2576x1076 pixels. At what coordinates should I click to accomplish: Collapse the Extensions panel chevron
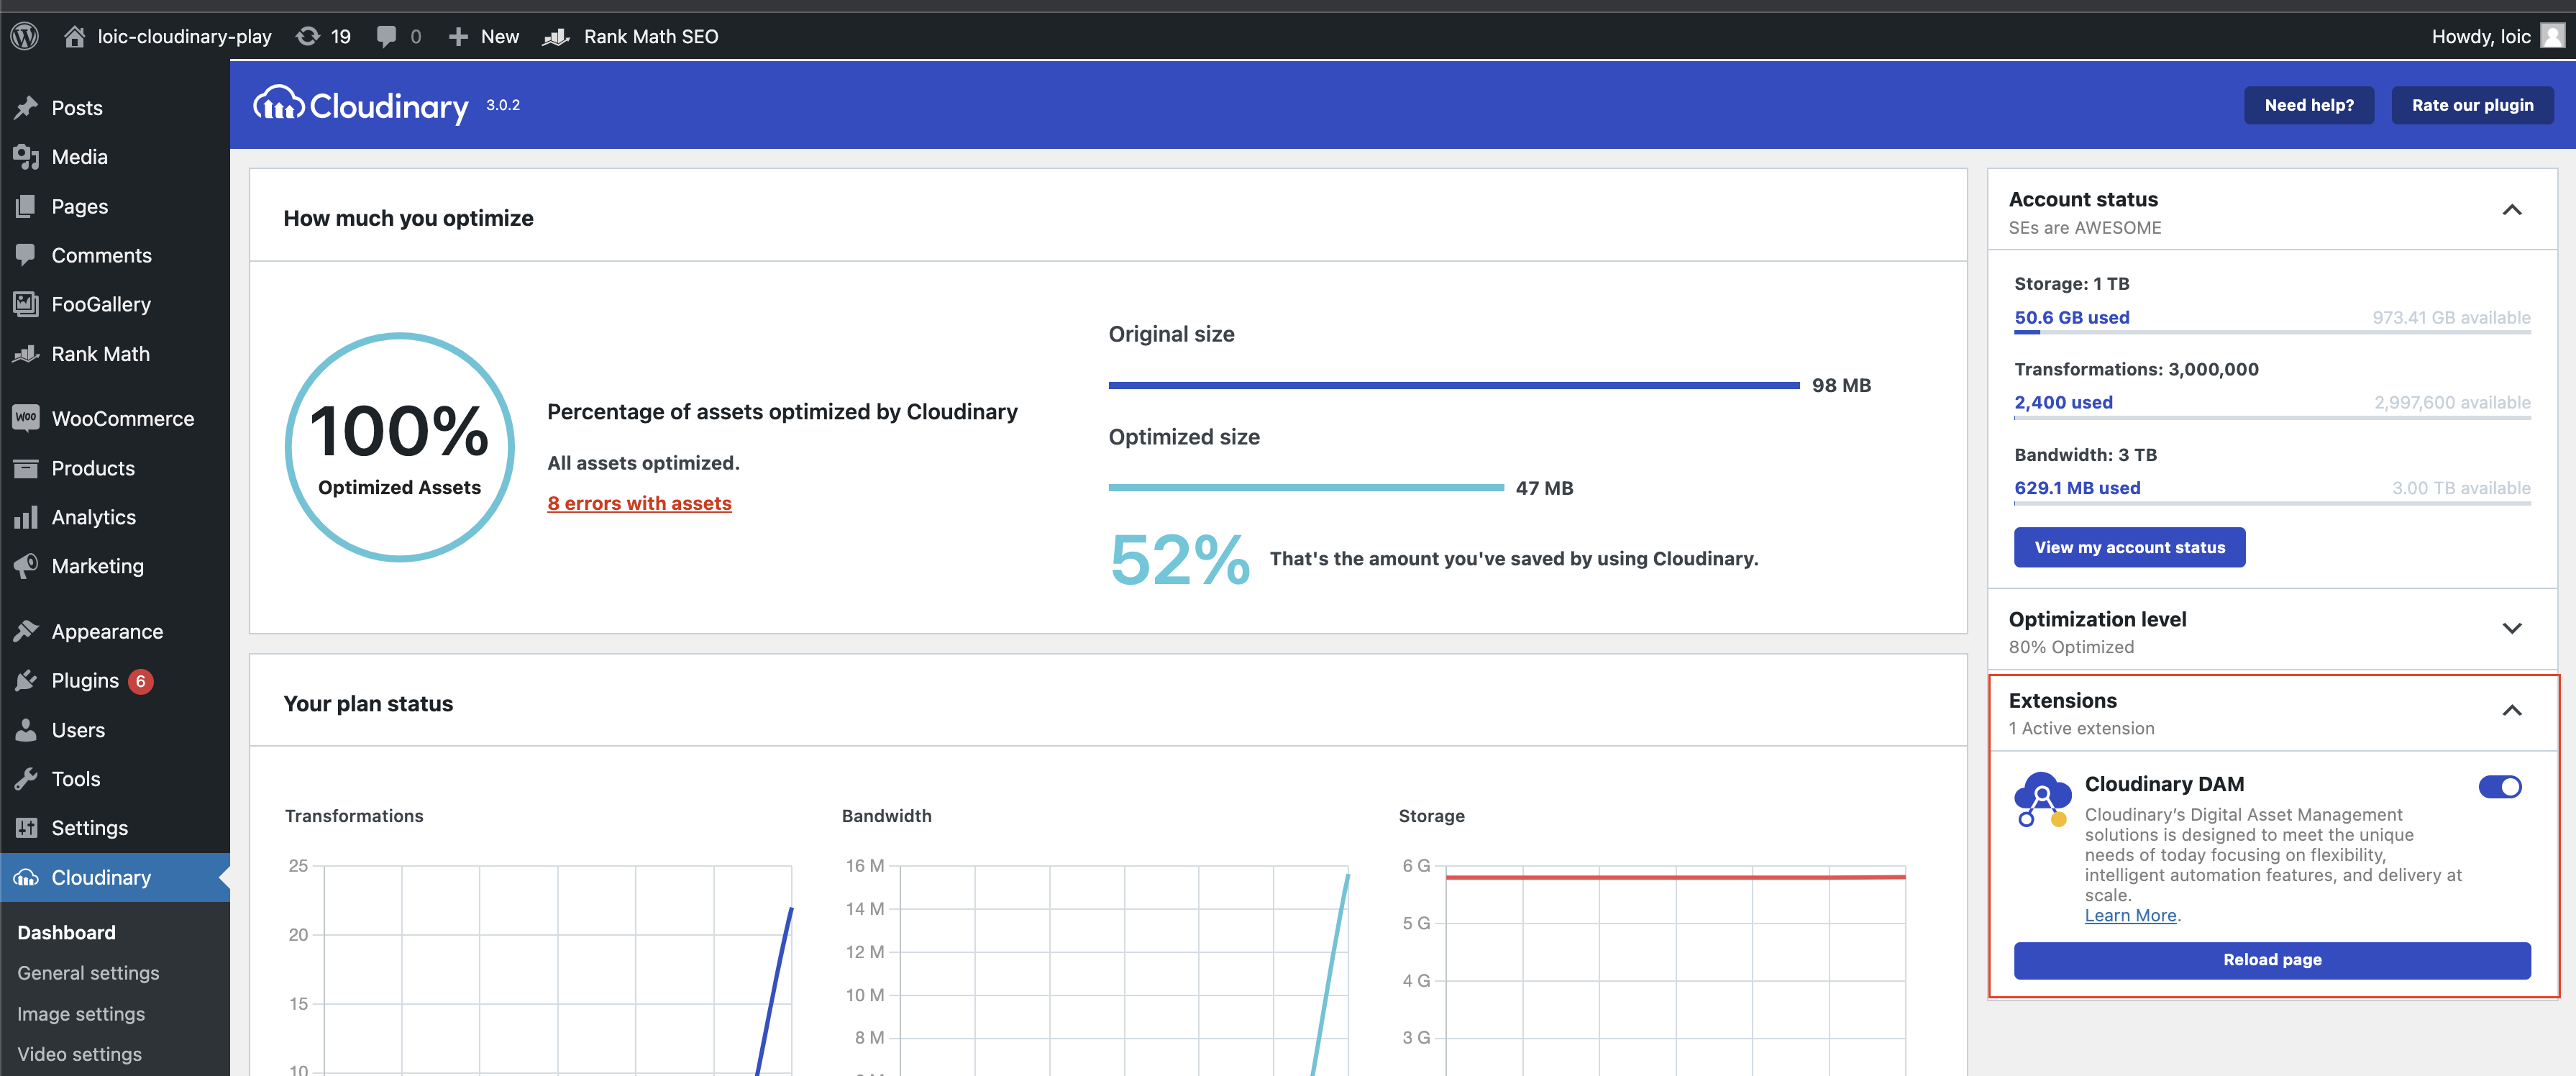(2512, 711)
